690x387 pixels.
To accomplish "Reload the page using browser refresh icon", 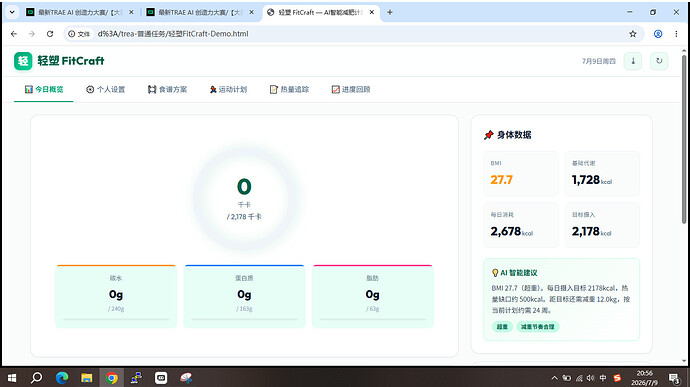I will pos(50,34).
